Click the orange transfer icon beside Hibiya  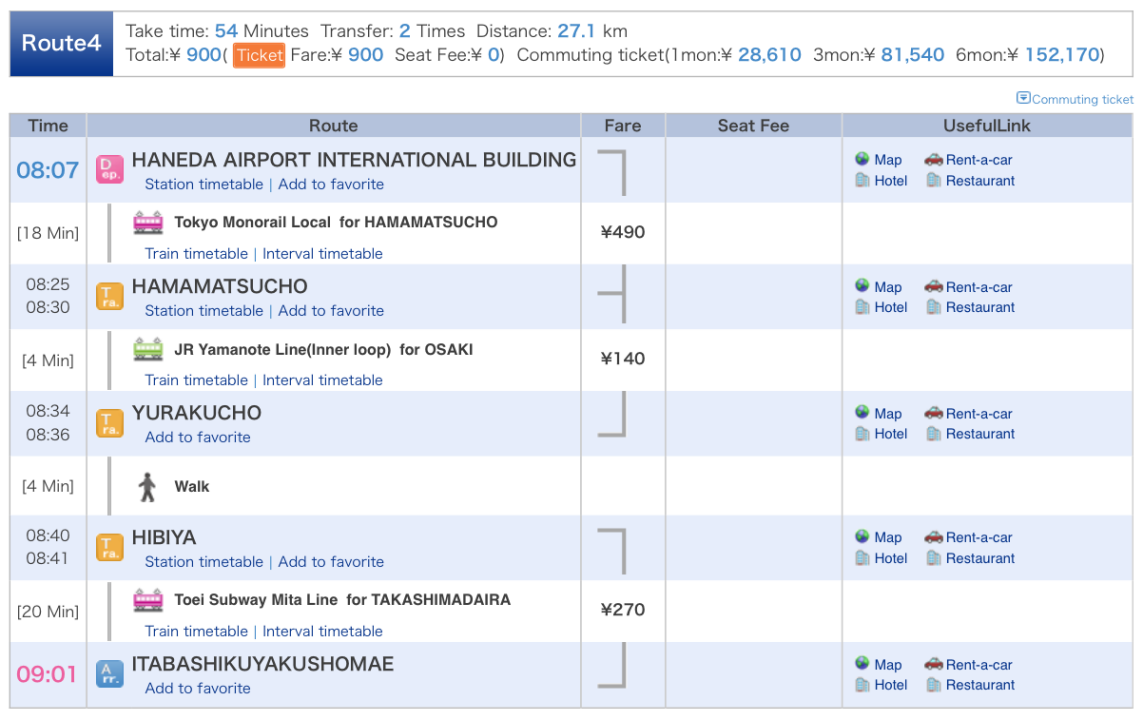tap(110, 547)
